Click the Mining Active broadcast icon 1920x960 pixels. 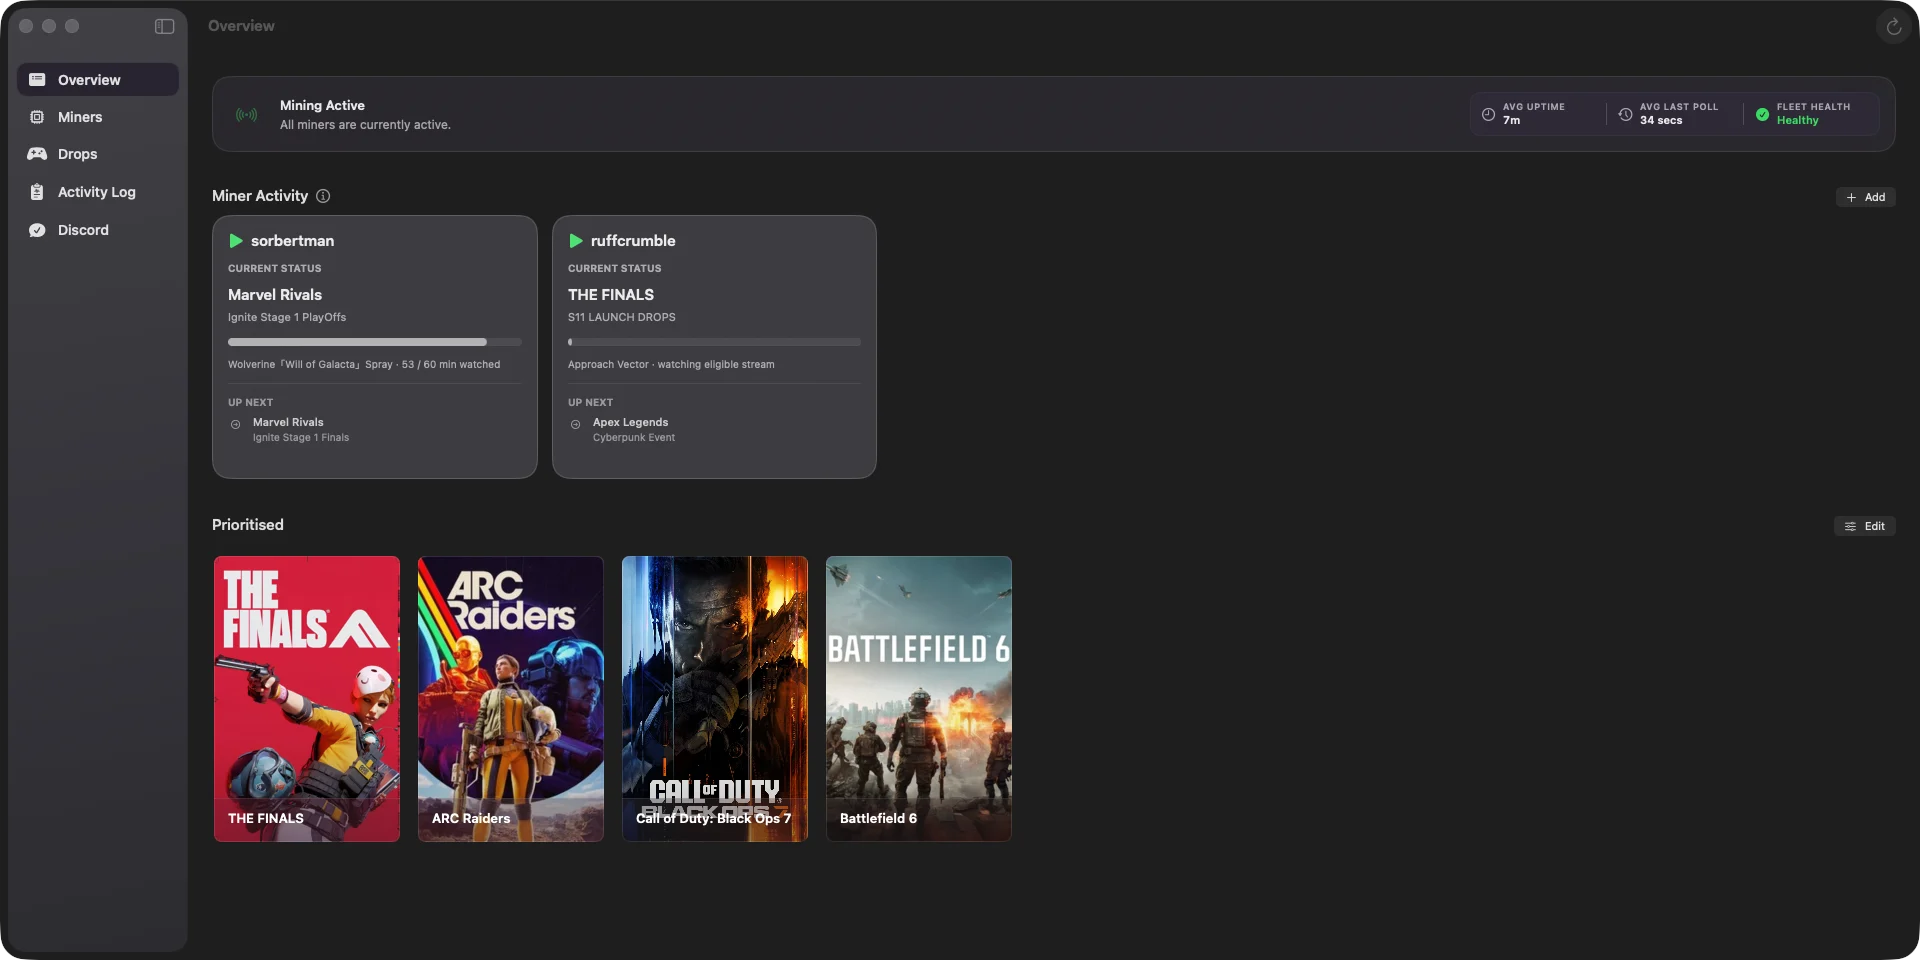tap(246, 115)
